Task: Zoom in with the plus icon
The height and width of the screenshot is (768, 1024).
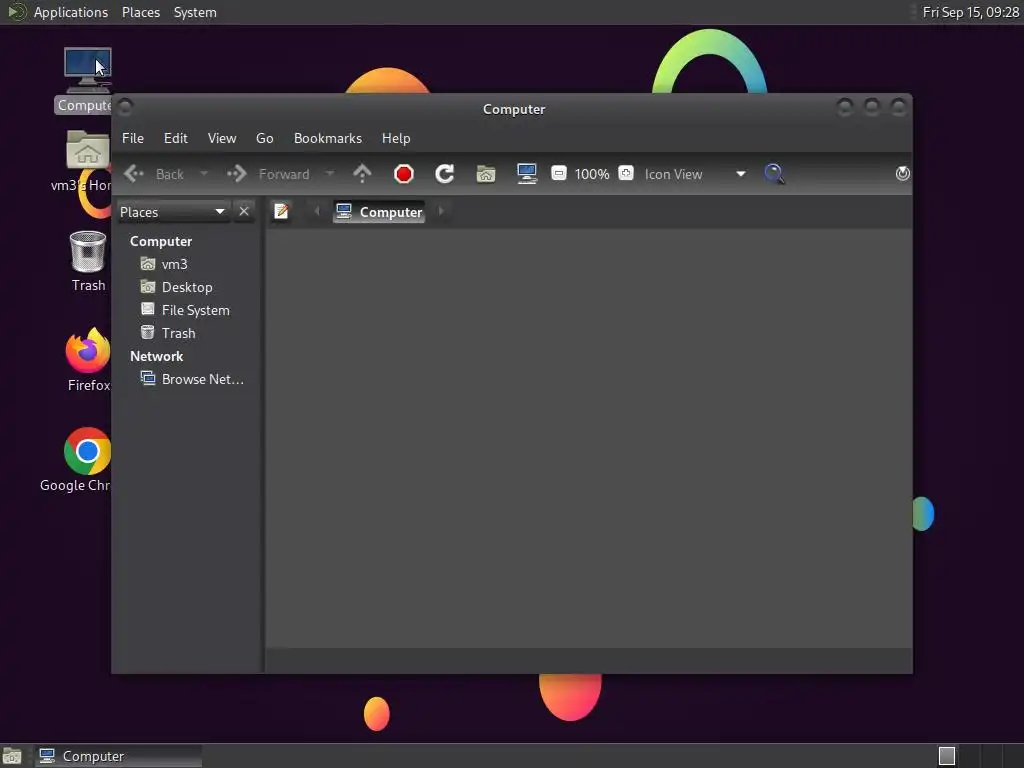Action: pos(626,174)
